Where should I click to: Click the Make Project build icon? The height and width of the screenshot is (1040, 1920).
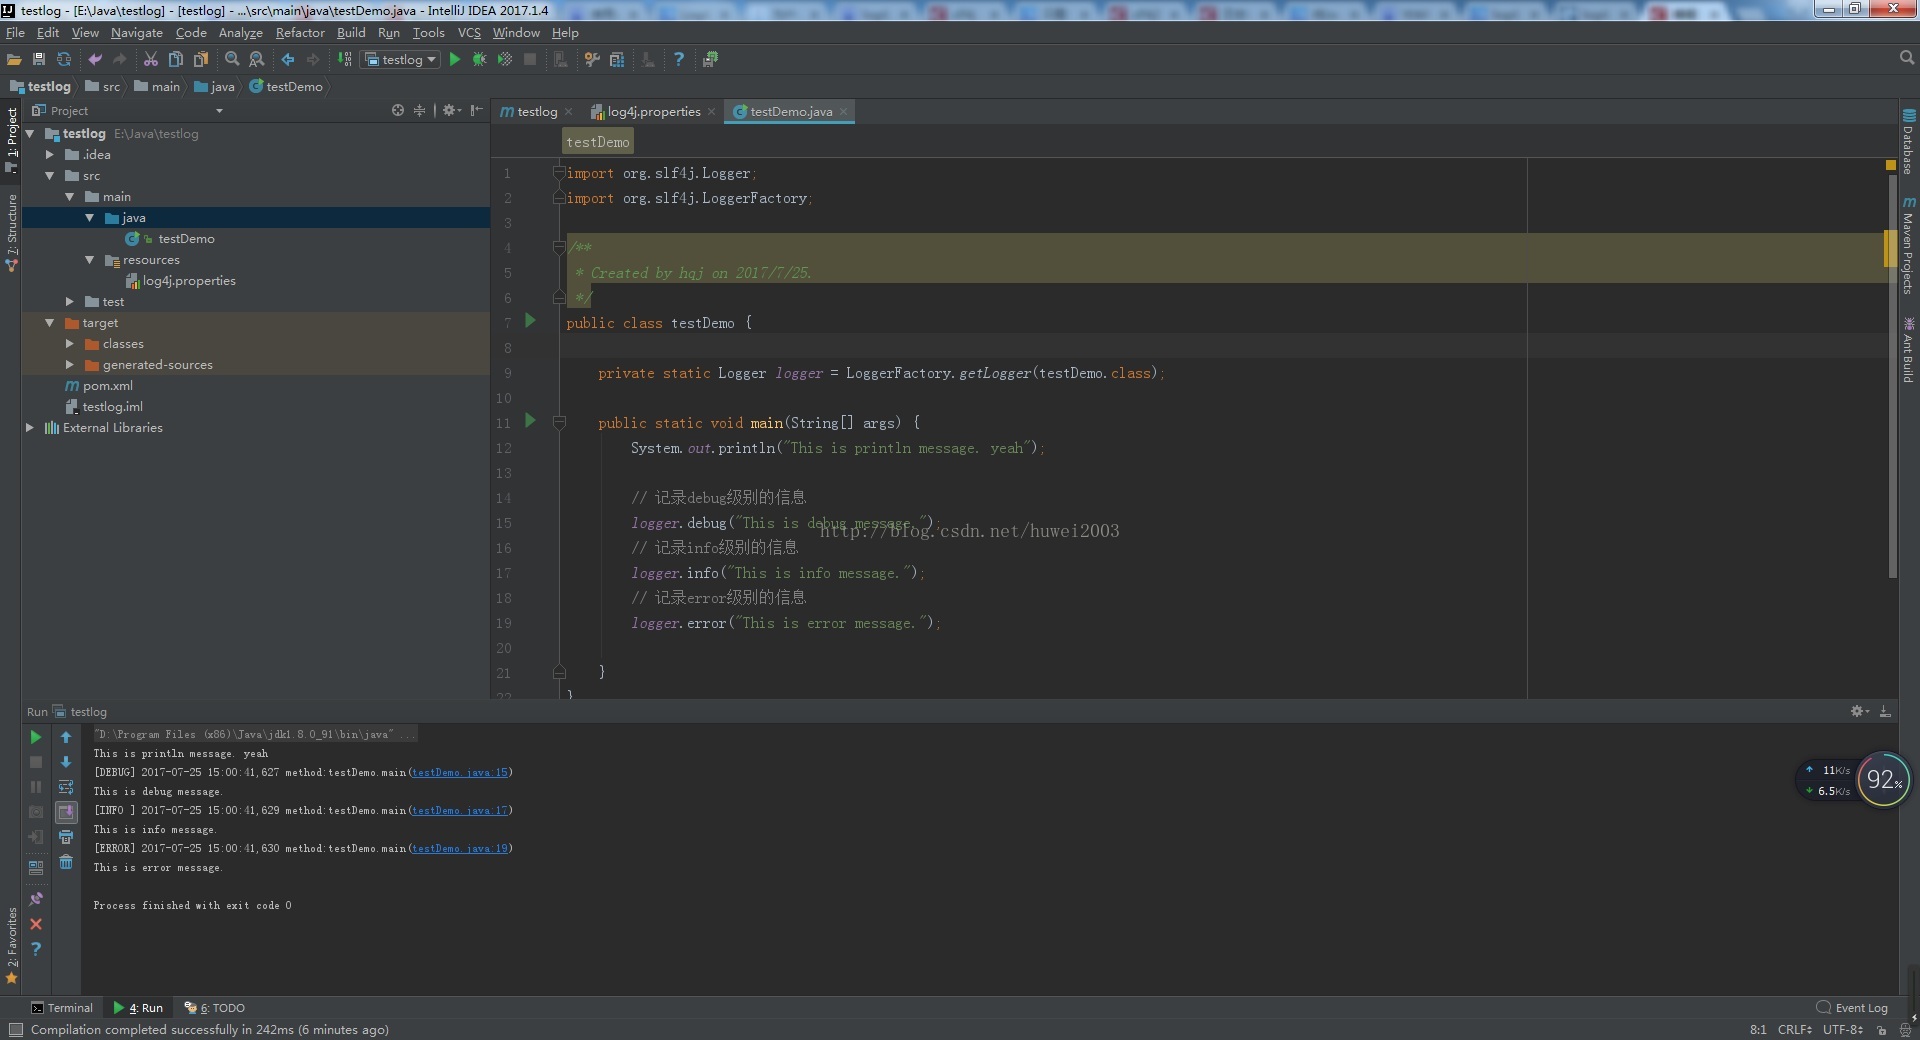(345, 60)
